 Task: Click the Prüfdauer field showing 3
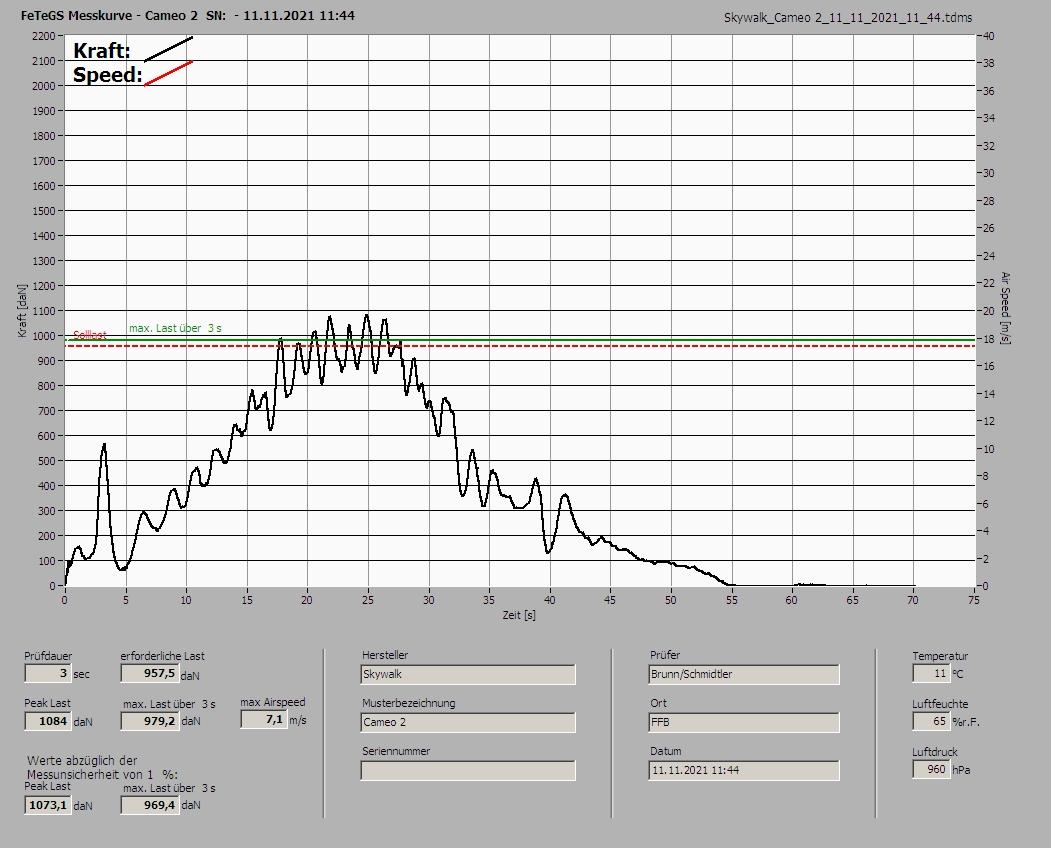[x=48, y=673]
